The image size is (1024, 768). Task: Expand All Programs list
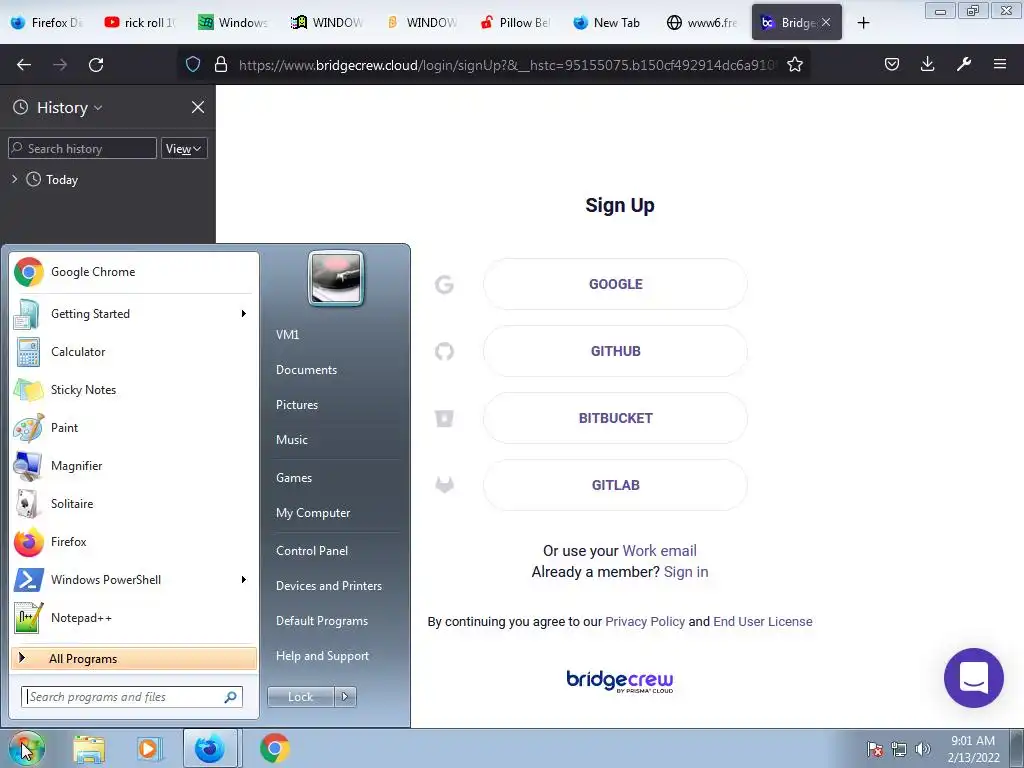[x=133, y=658]
